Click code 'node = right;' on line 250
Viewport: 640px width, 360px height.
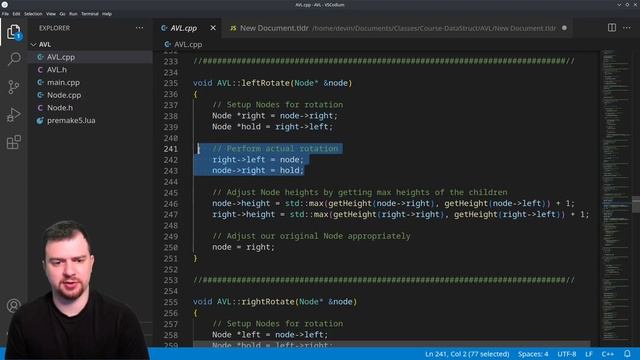[243, 247]
